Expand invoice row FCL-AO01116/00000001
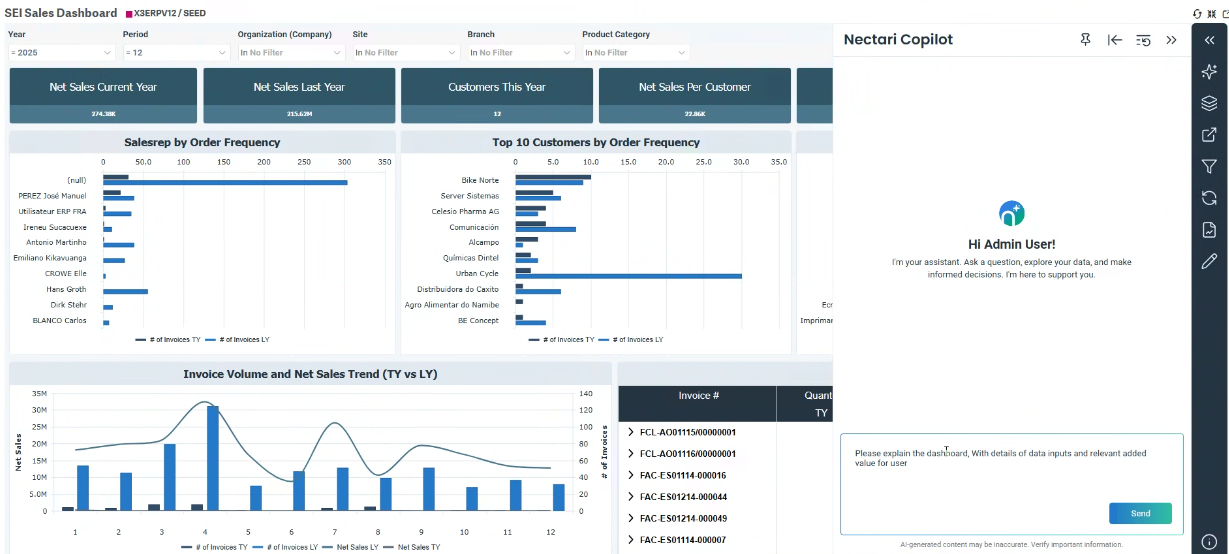The image size is (1229, 554). point(631,454)
